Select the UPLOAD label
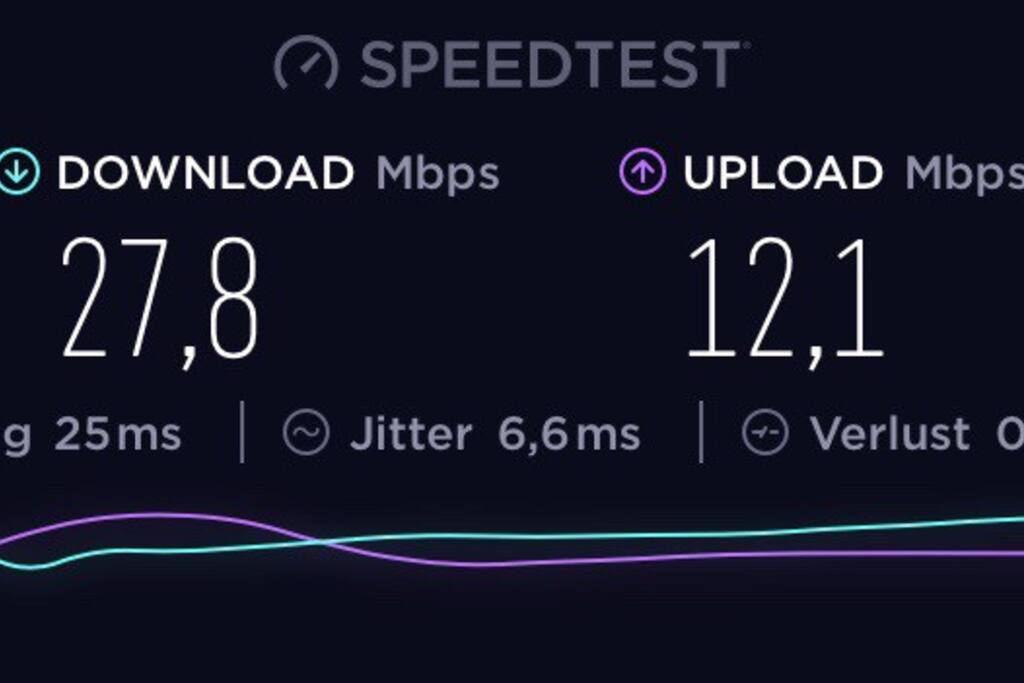This screenshot has height=683, width=1024. (x=783, y=173)
